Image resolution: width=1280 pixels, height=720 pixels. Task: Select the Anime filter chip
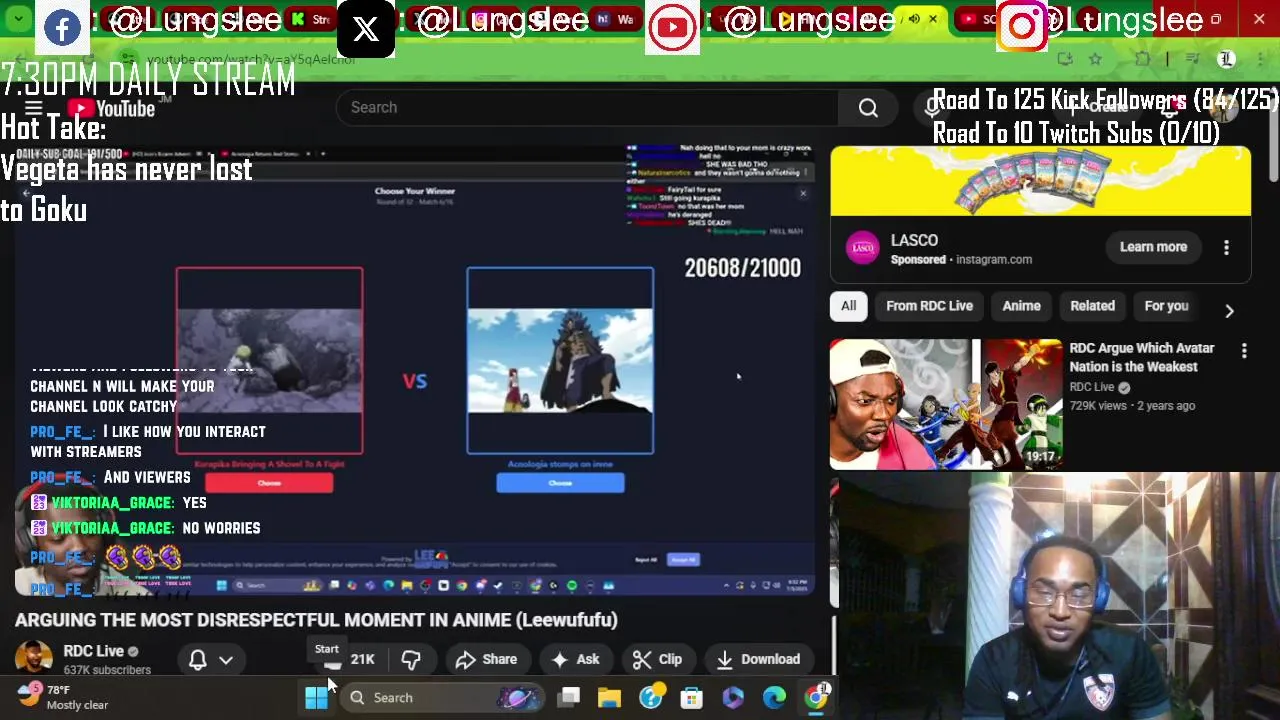point(1021,306)
